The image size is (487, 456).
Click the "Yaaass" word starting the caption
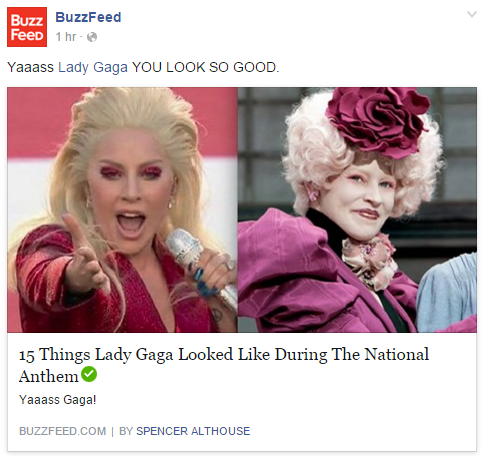point(30,67)
